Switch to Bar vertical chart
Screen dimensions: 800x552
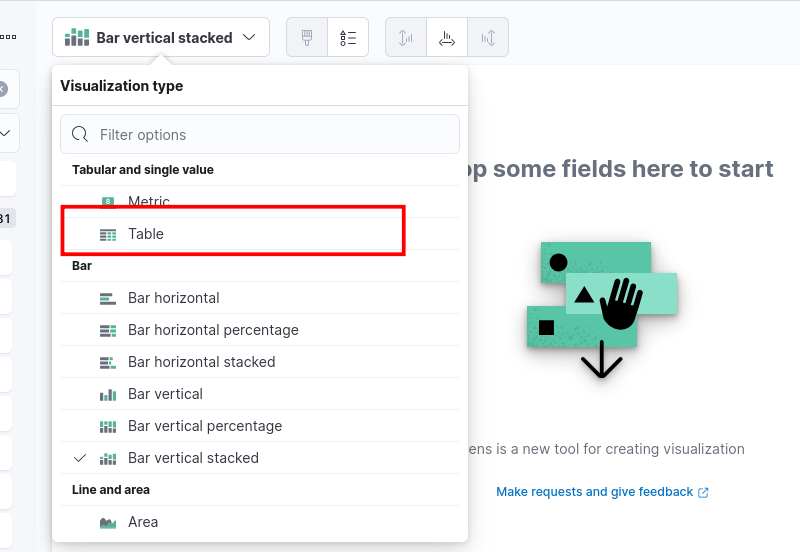165,394
